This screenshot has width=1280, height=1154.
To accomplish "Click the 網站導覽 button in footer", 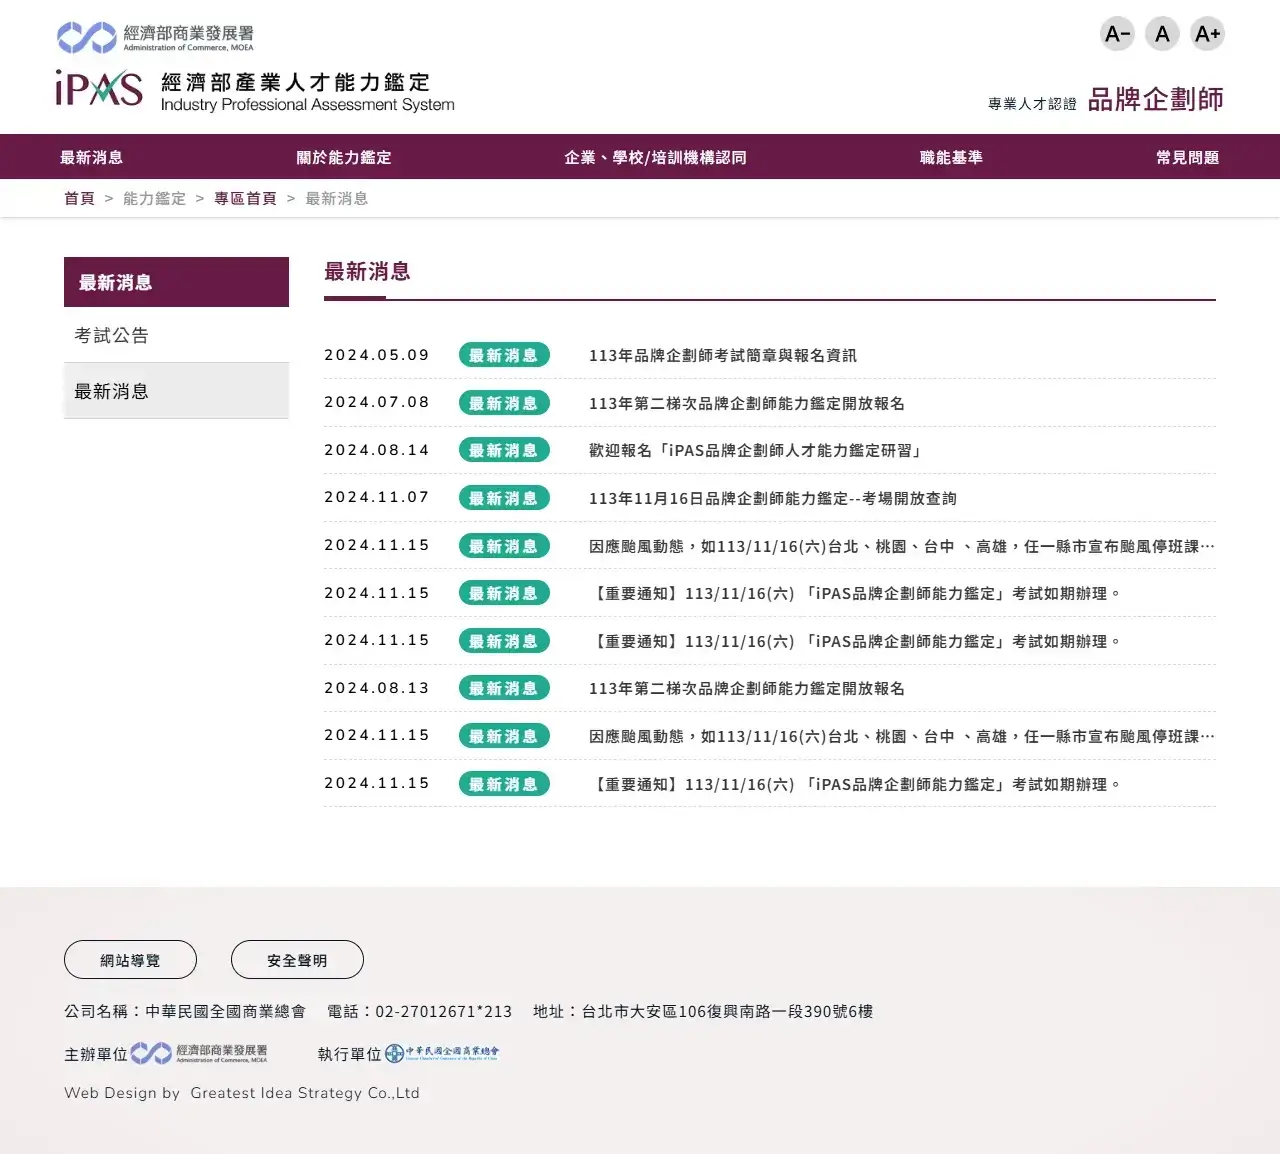I will (130, 960).
